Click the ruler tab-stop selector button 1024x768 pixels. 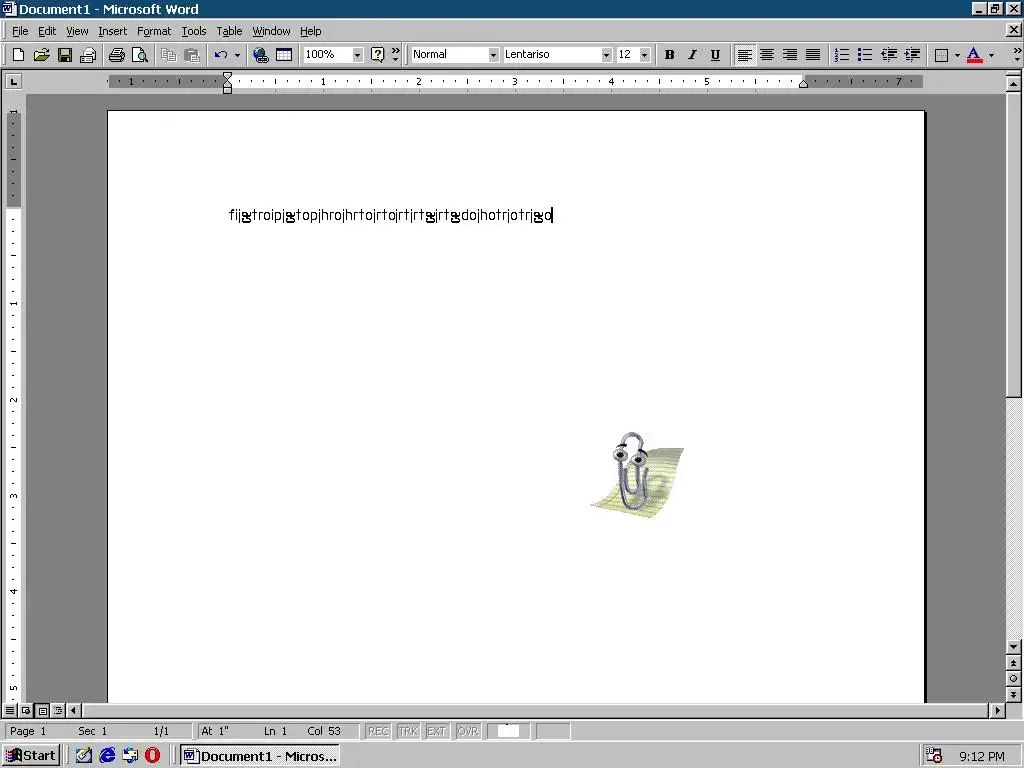(x=13, y=81)
